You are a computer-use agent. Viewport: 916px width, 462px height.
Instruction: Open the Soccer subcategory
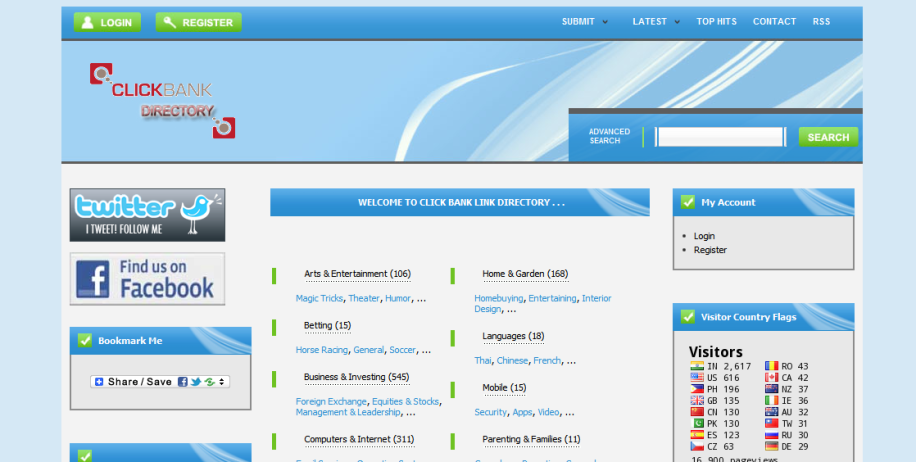403,350
